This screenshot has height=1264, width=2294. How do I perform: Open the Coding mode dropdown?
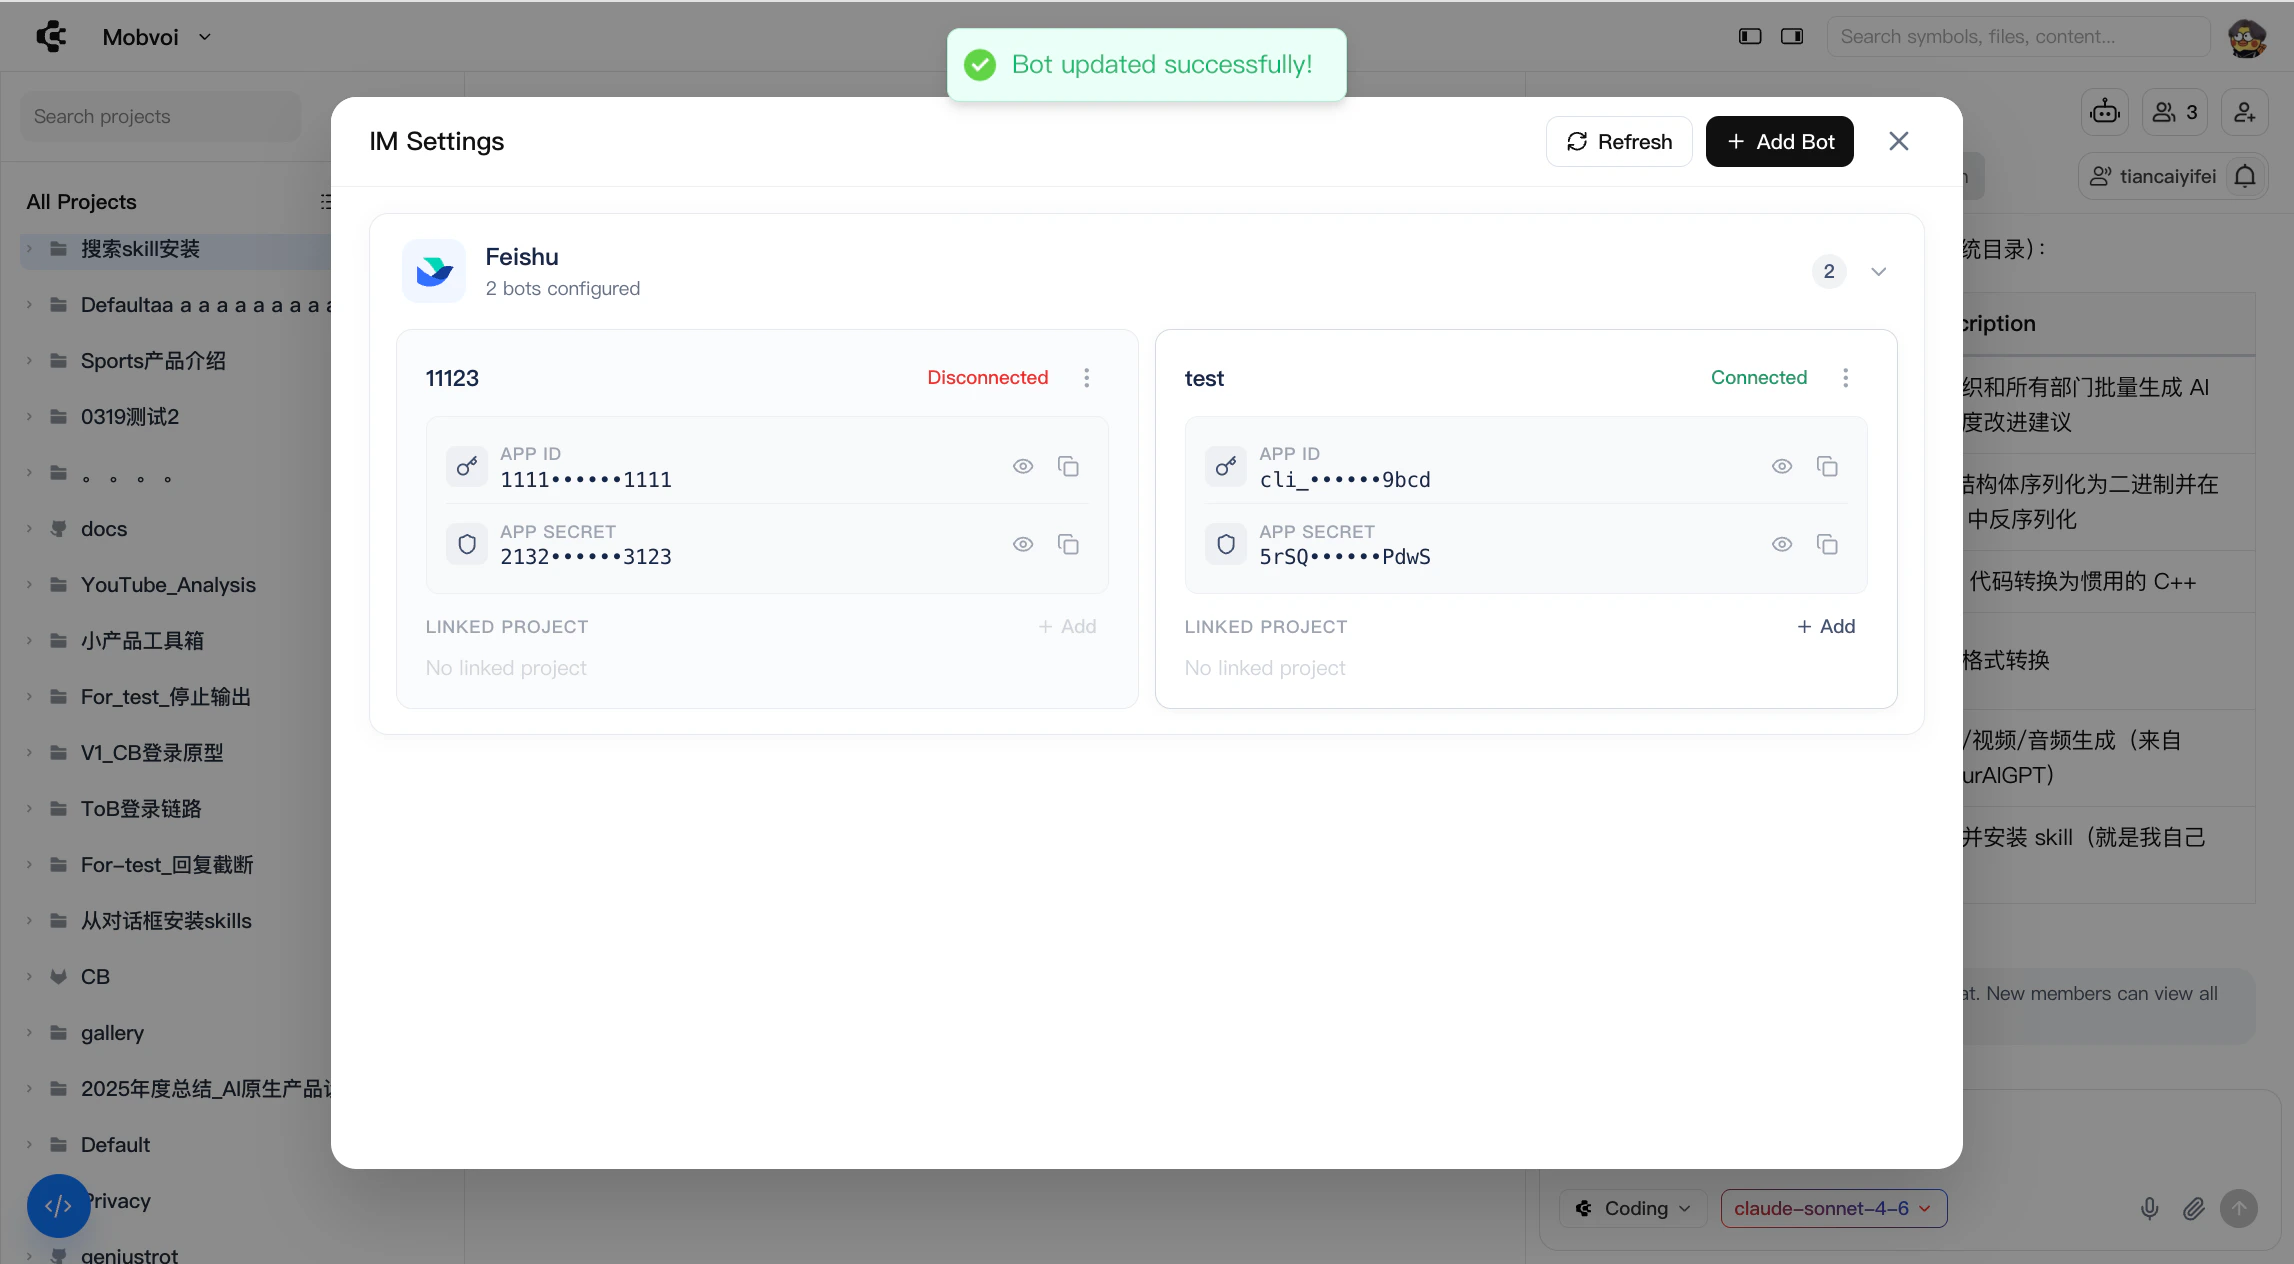coord(1634,1209)
